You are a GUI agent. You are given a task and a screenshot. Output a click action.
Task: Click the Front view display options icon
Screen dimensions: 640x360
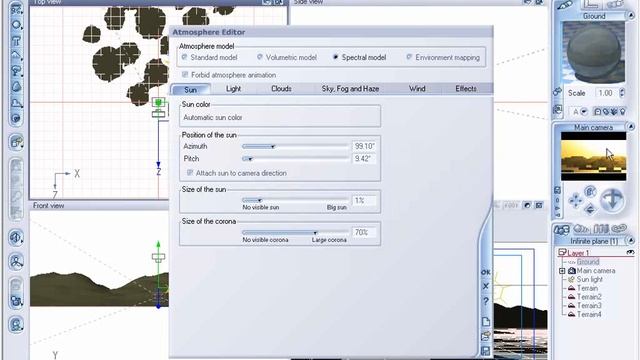(x=527, y=205)
